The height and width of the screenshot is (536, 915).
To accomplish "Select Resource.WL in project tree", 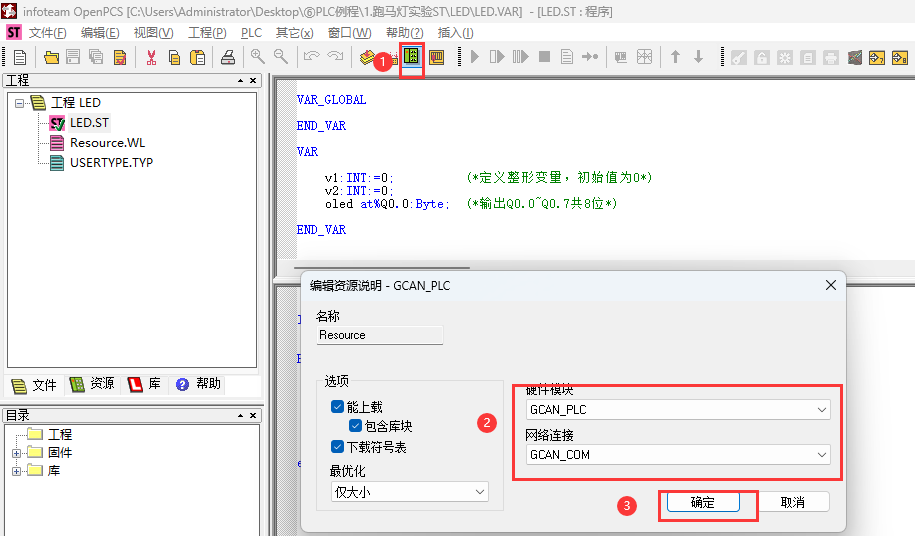I will click(107, 143).
